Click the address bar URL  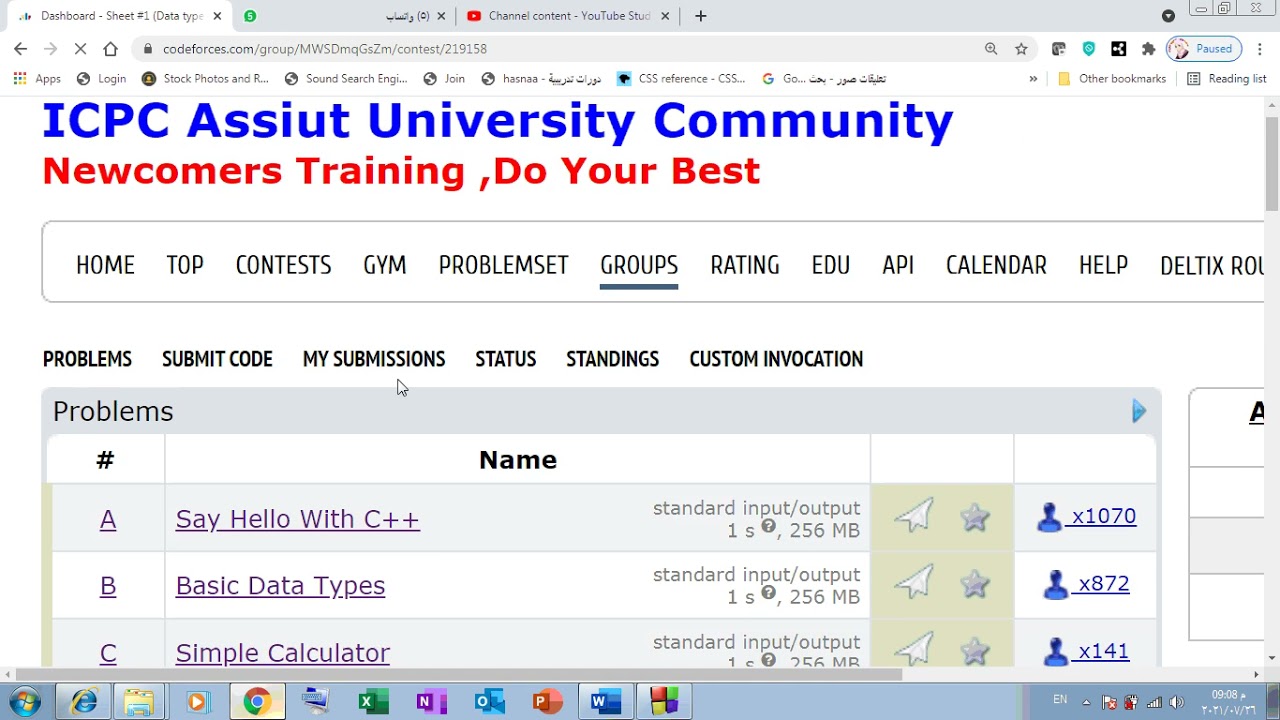tap(325, 48)
